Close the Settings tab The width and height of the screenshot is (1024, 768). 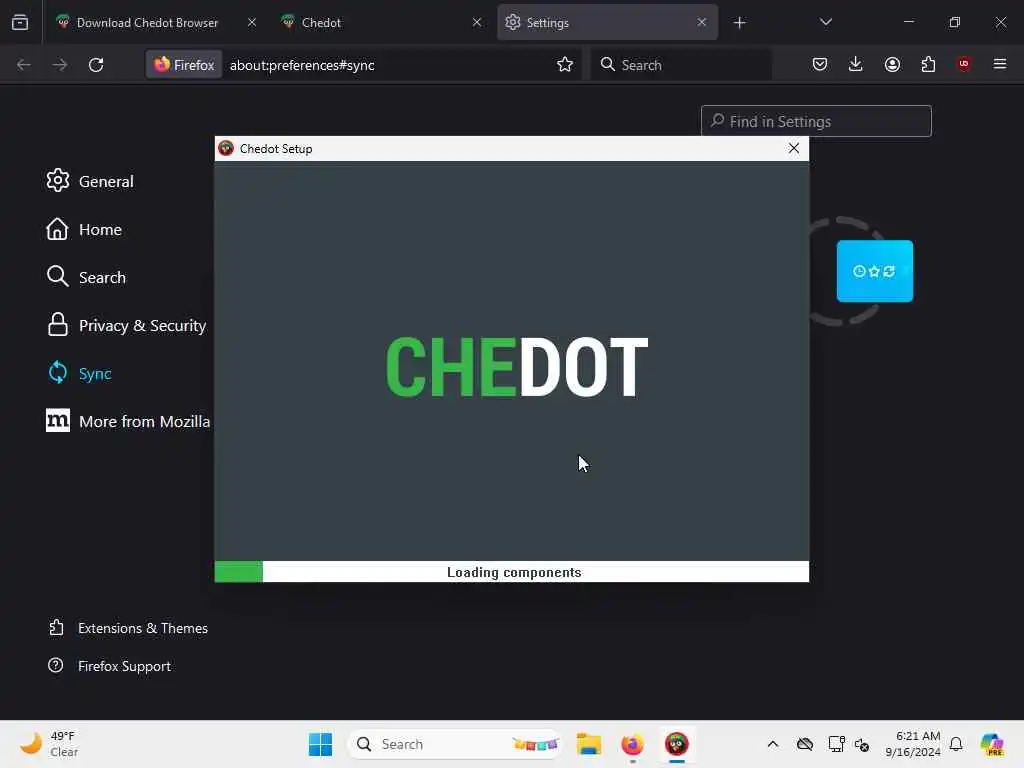click(701, 22)
